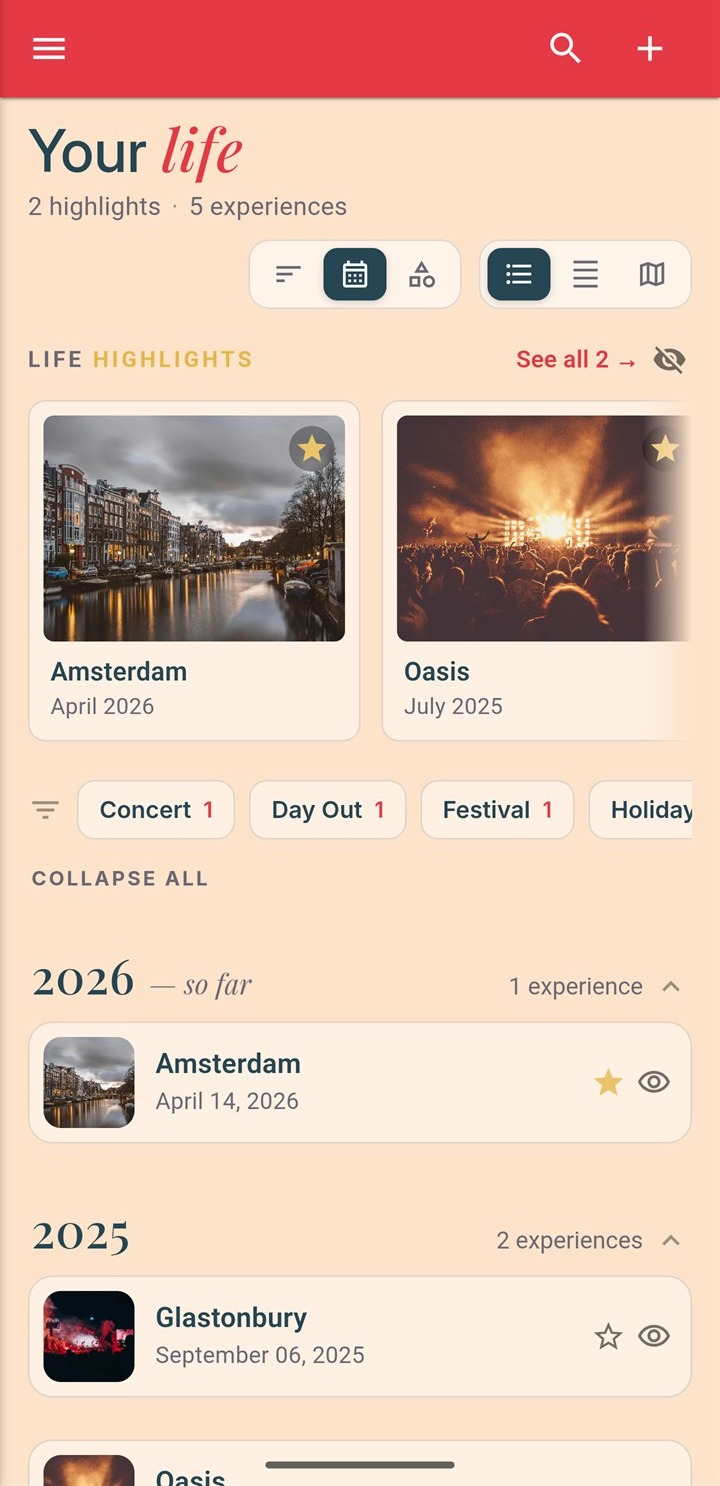Open the map view icon
Viewport: 720px width, 1486px height.
652,274
